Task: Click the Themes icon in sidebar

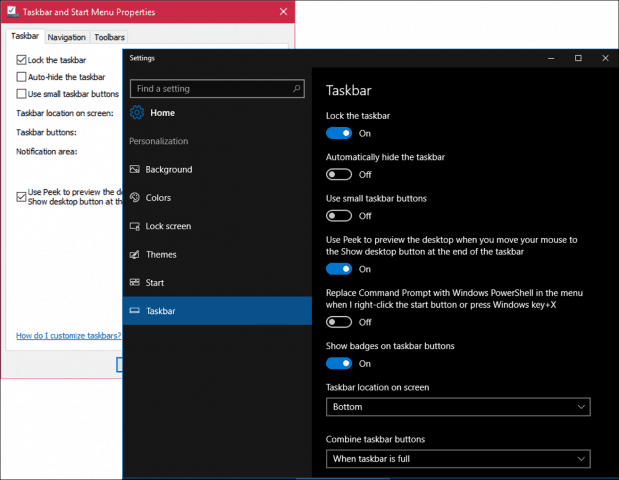Action: coord(135,254)
